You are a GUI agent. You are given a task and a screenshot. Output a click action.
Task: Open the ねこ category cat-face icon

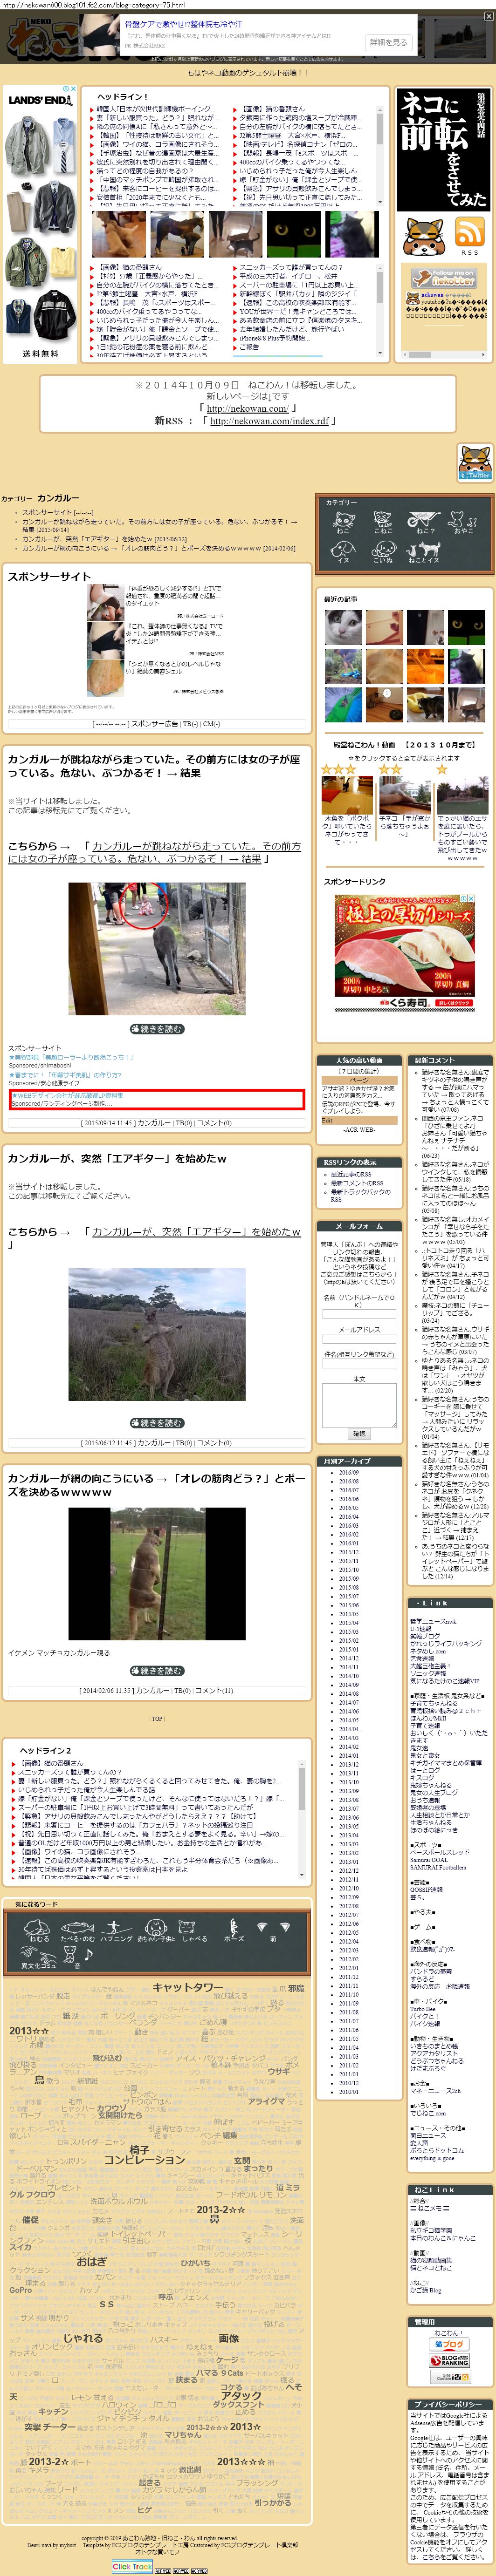click(x=343, y=522)
